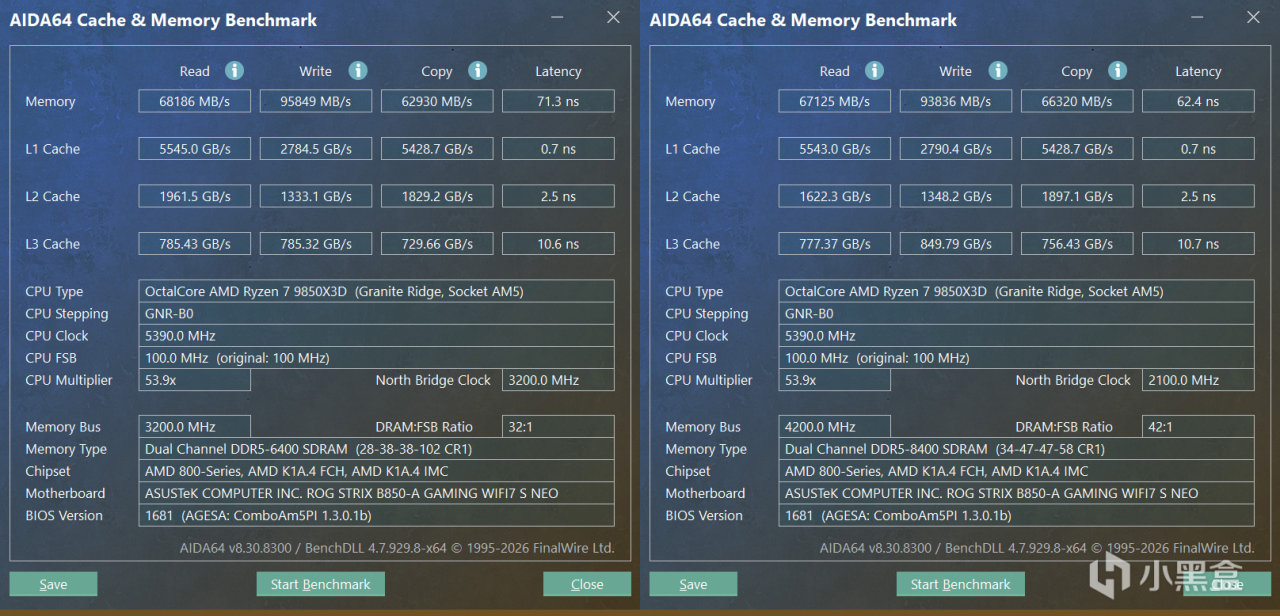
Task: Select L3 Cache Write value 785.32 GB/s
Action: click(x=316, y=244)
